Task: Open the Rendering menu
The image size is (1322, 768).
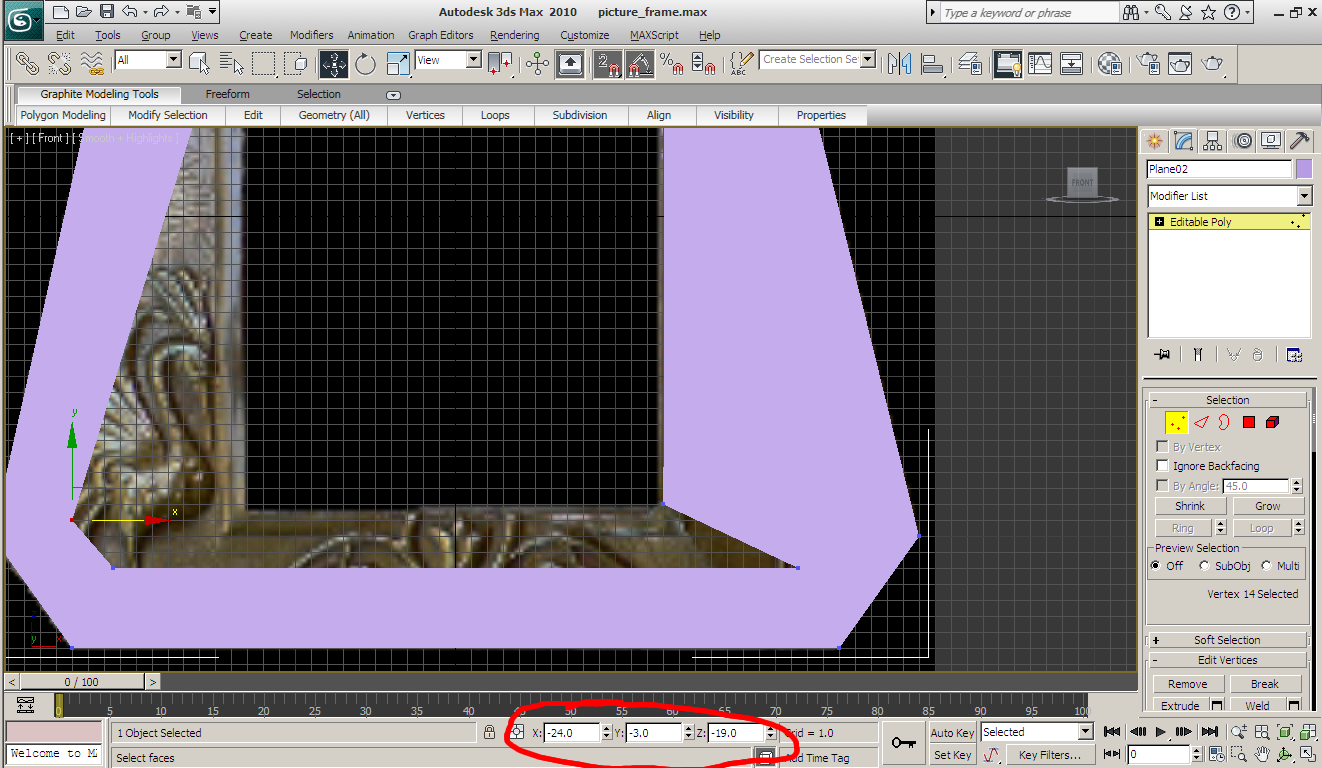Action: pyautogui.click(x=514, y=35)
